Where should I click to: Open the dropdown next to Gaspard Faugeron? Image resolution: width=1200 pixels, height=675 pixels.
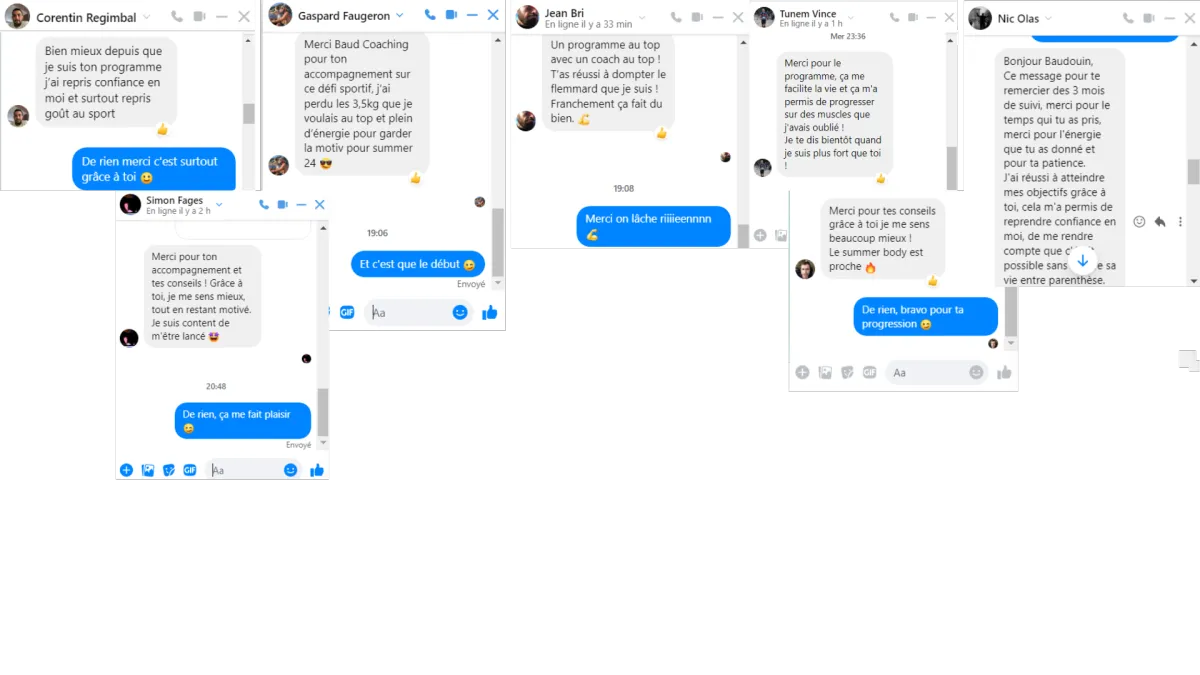click(x=399, y=15)
